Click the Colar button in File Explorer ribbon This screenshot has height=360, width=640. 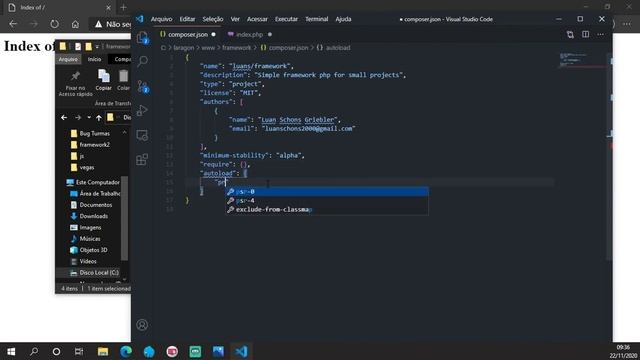(123, 80)
